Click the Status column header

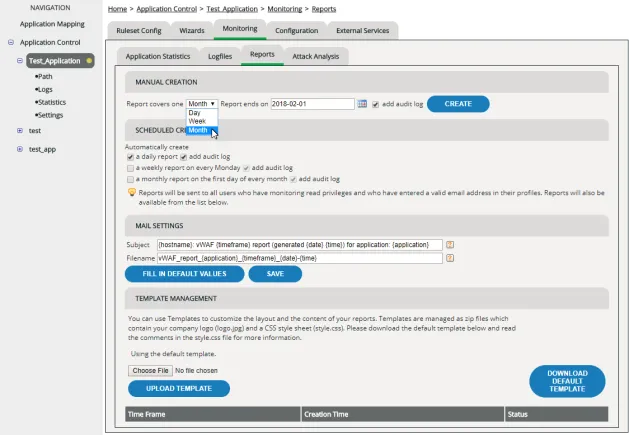556,414
